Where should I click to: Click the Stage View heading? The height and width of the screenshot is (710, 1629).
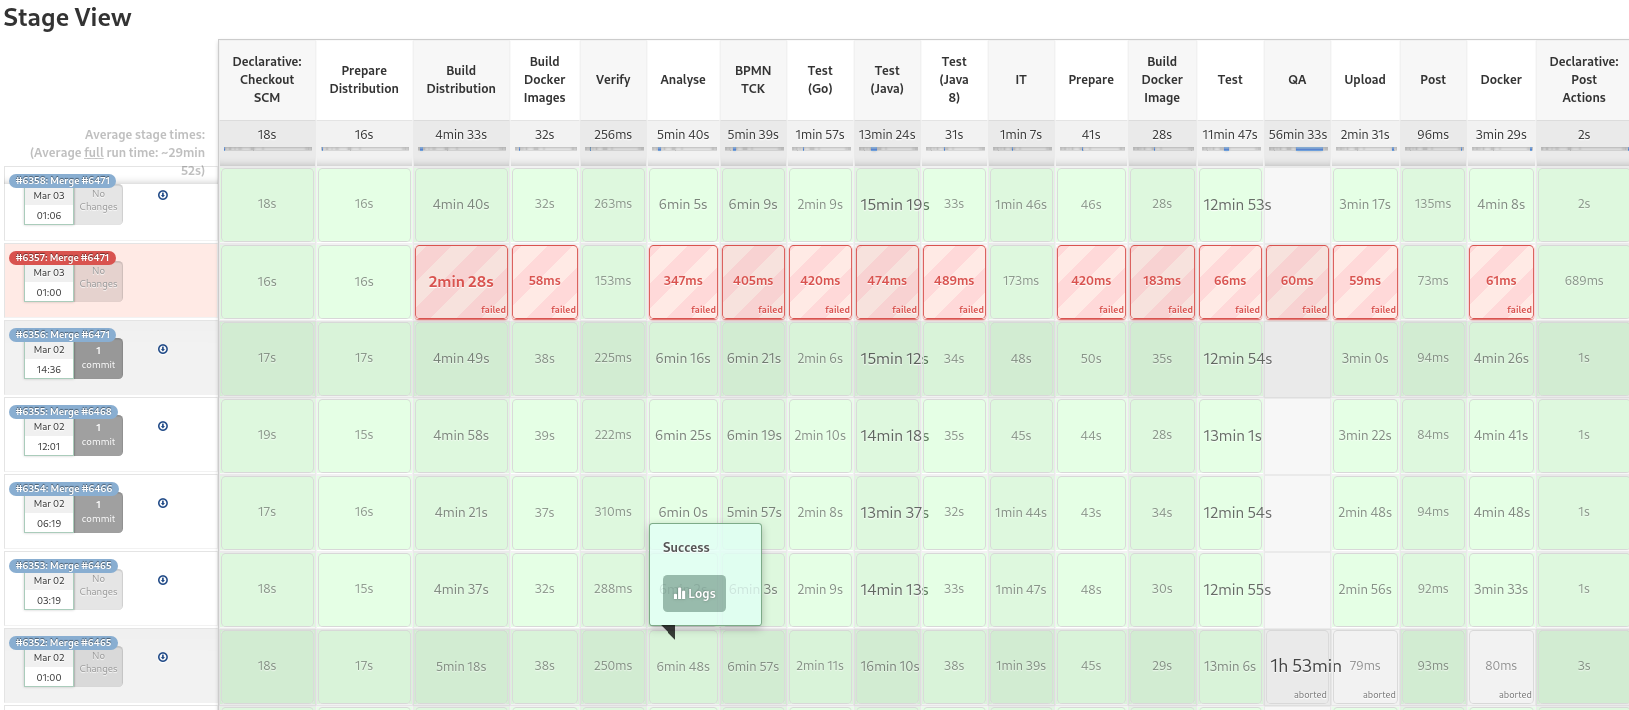pyautogui.click(x=67, y=18)
